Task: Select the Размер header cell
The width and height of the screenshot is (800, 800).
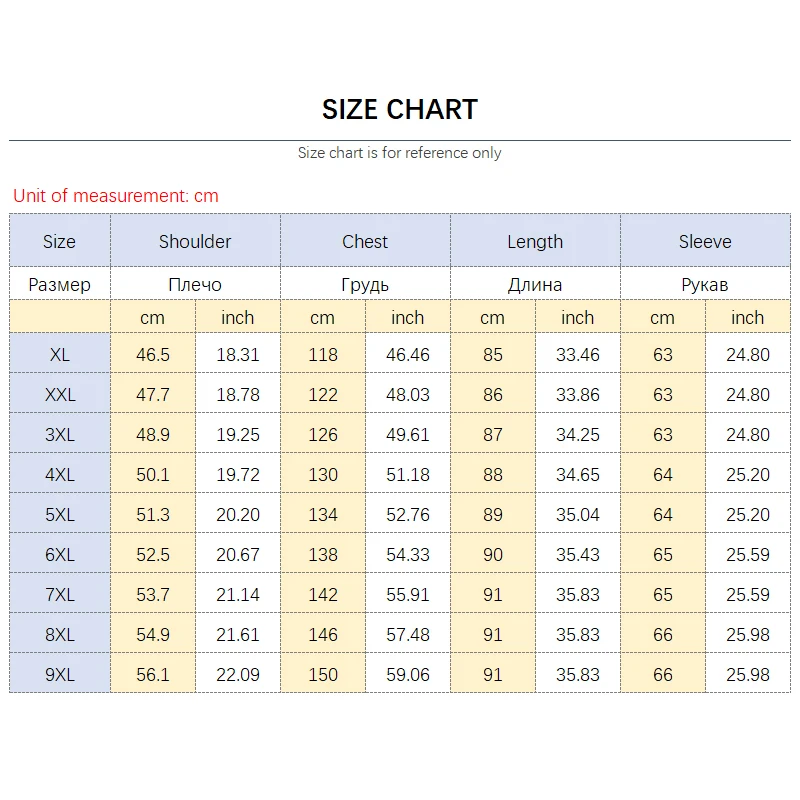Action: (60, 285)
